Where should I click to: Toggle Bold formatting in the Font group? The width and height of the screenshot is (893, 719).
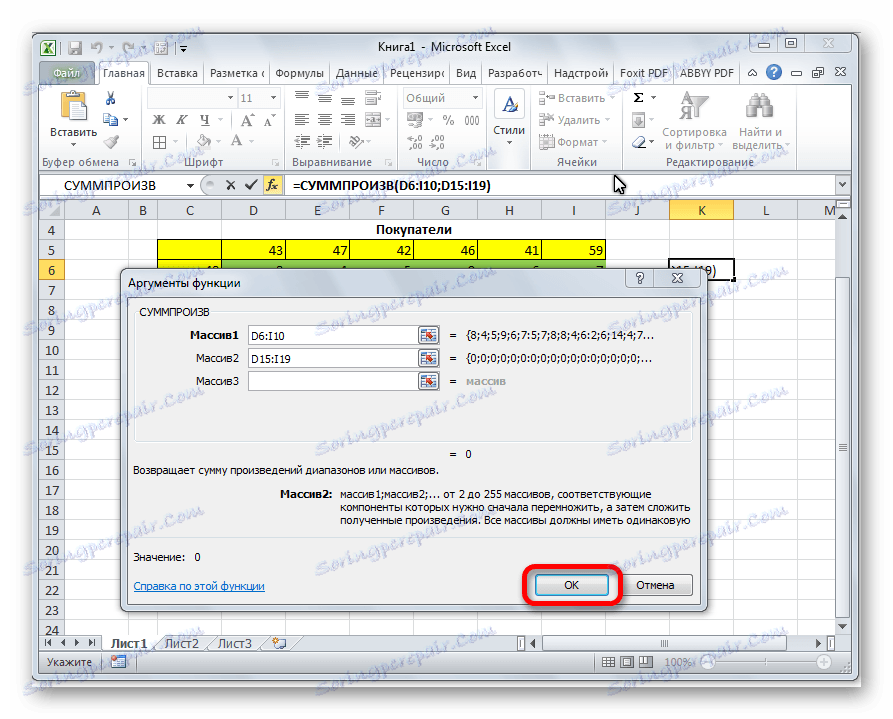click(x=160, y=119)
